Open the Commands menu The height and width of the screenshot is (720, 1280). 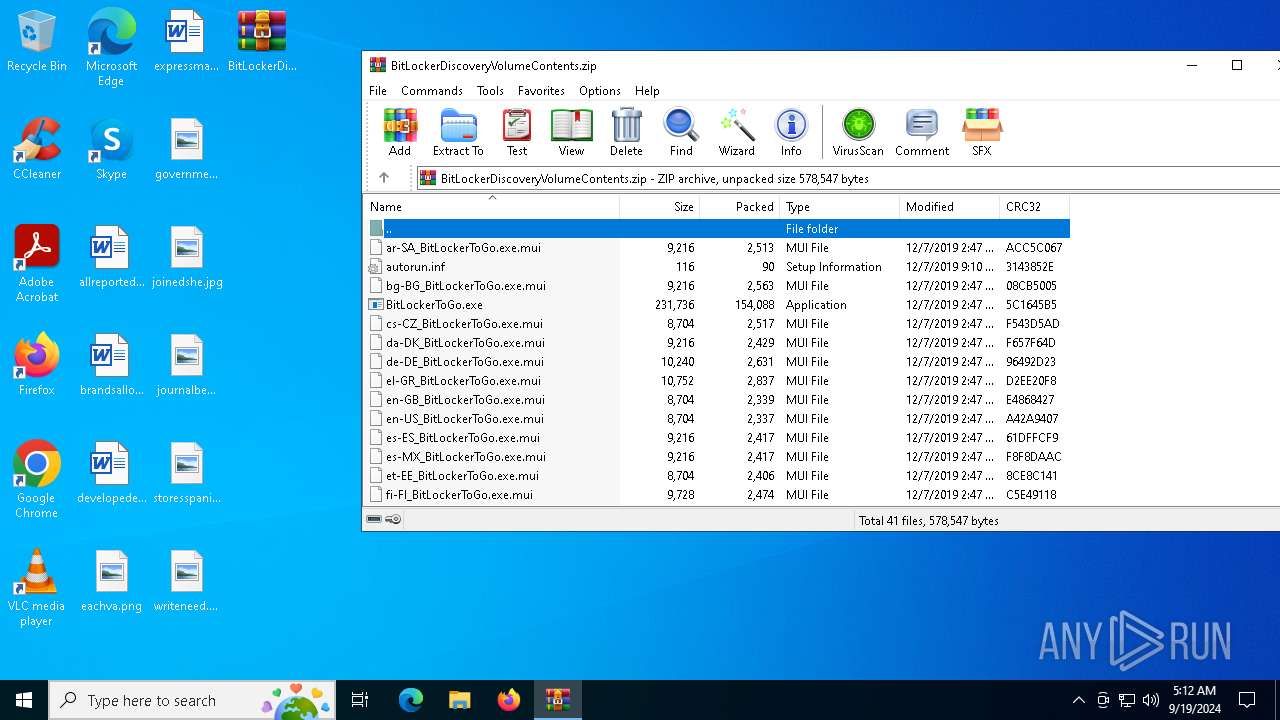tap(432, 90)
